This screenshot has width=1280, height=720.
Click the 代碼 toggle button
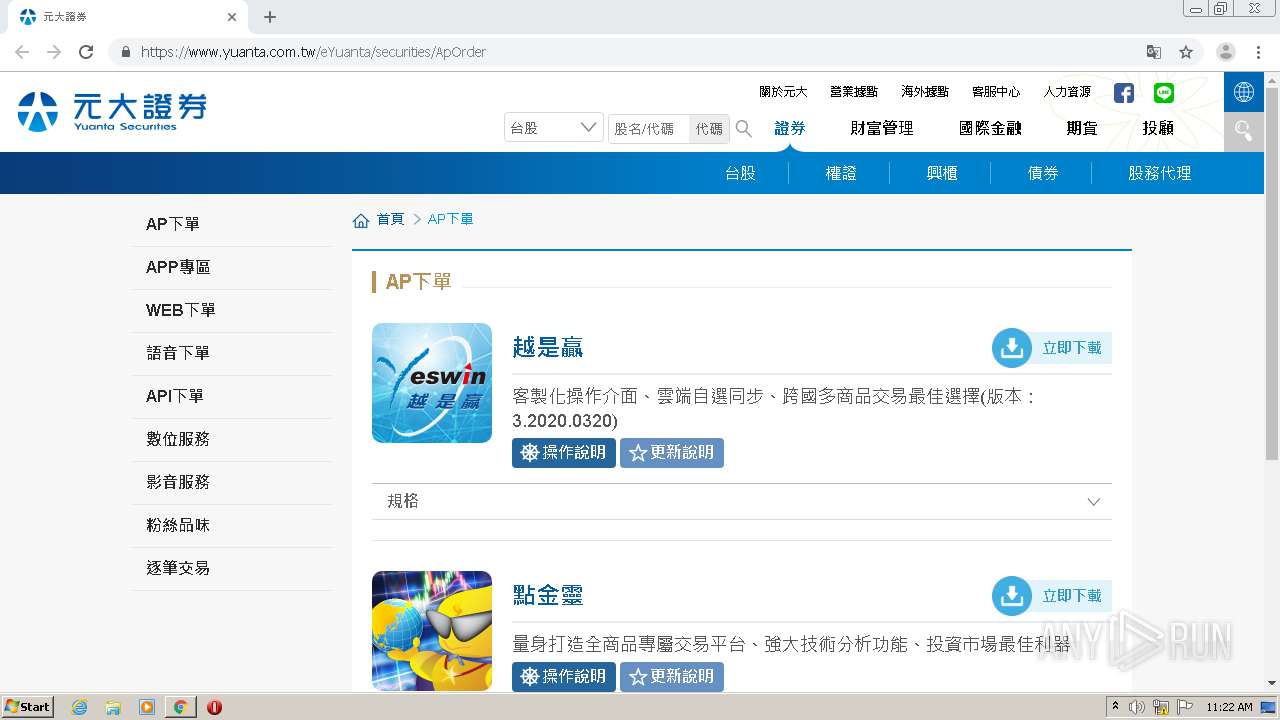pyautogui.click(x=709, y=129)
